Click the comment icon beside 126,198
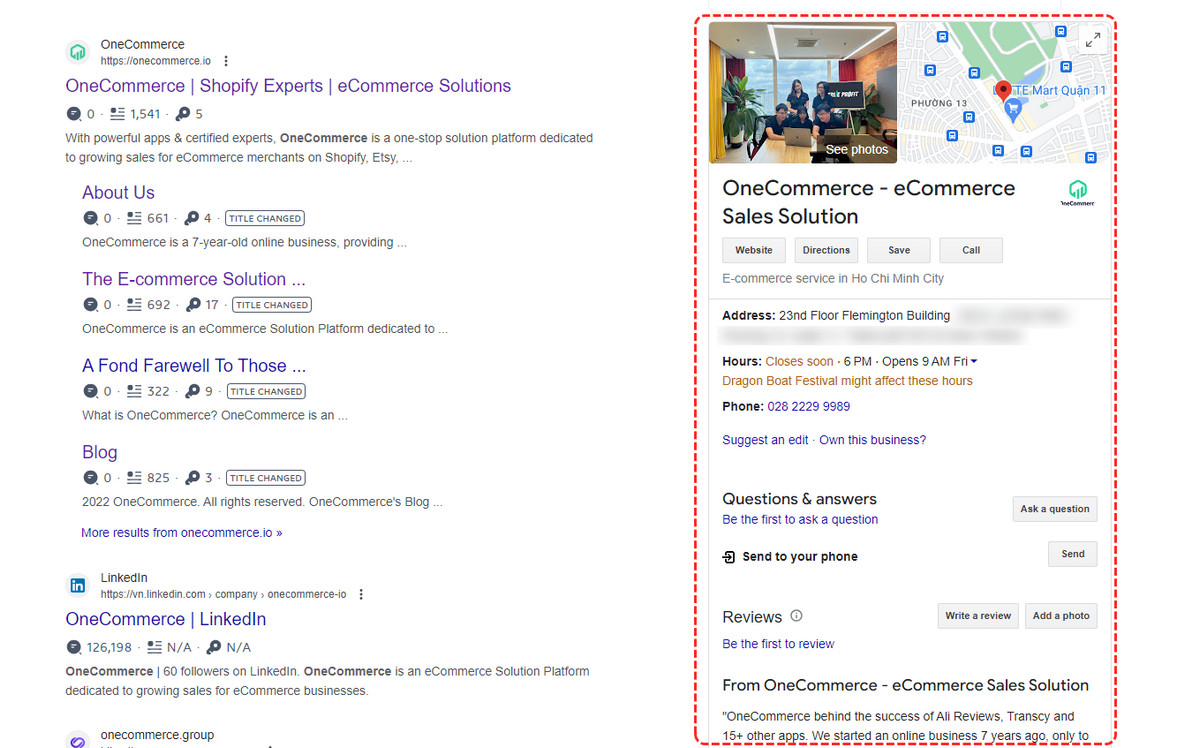This screenshot has height=748, width=1200. (x=74, y=647)
